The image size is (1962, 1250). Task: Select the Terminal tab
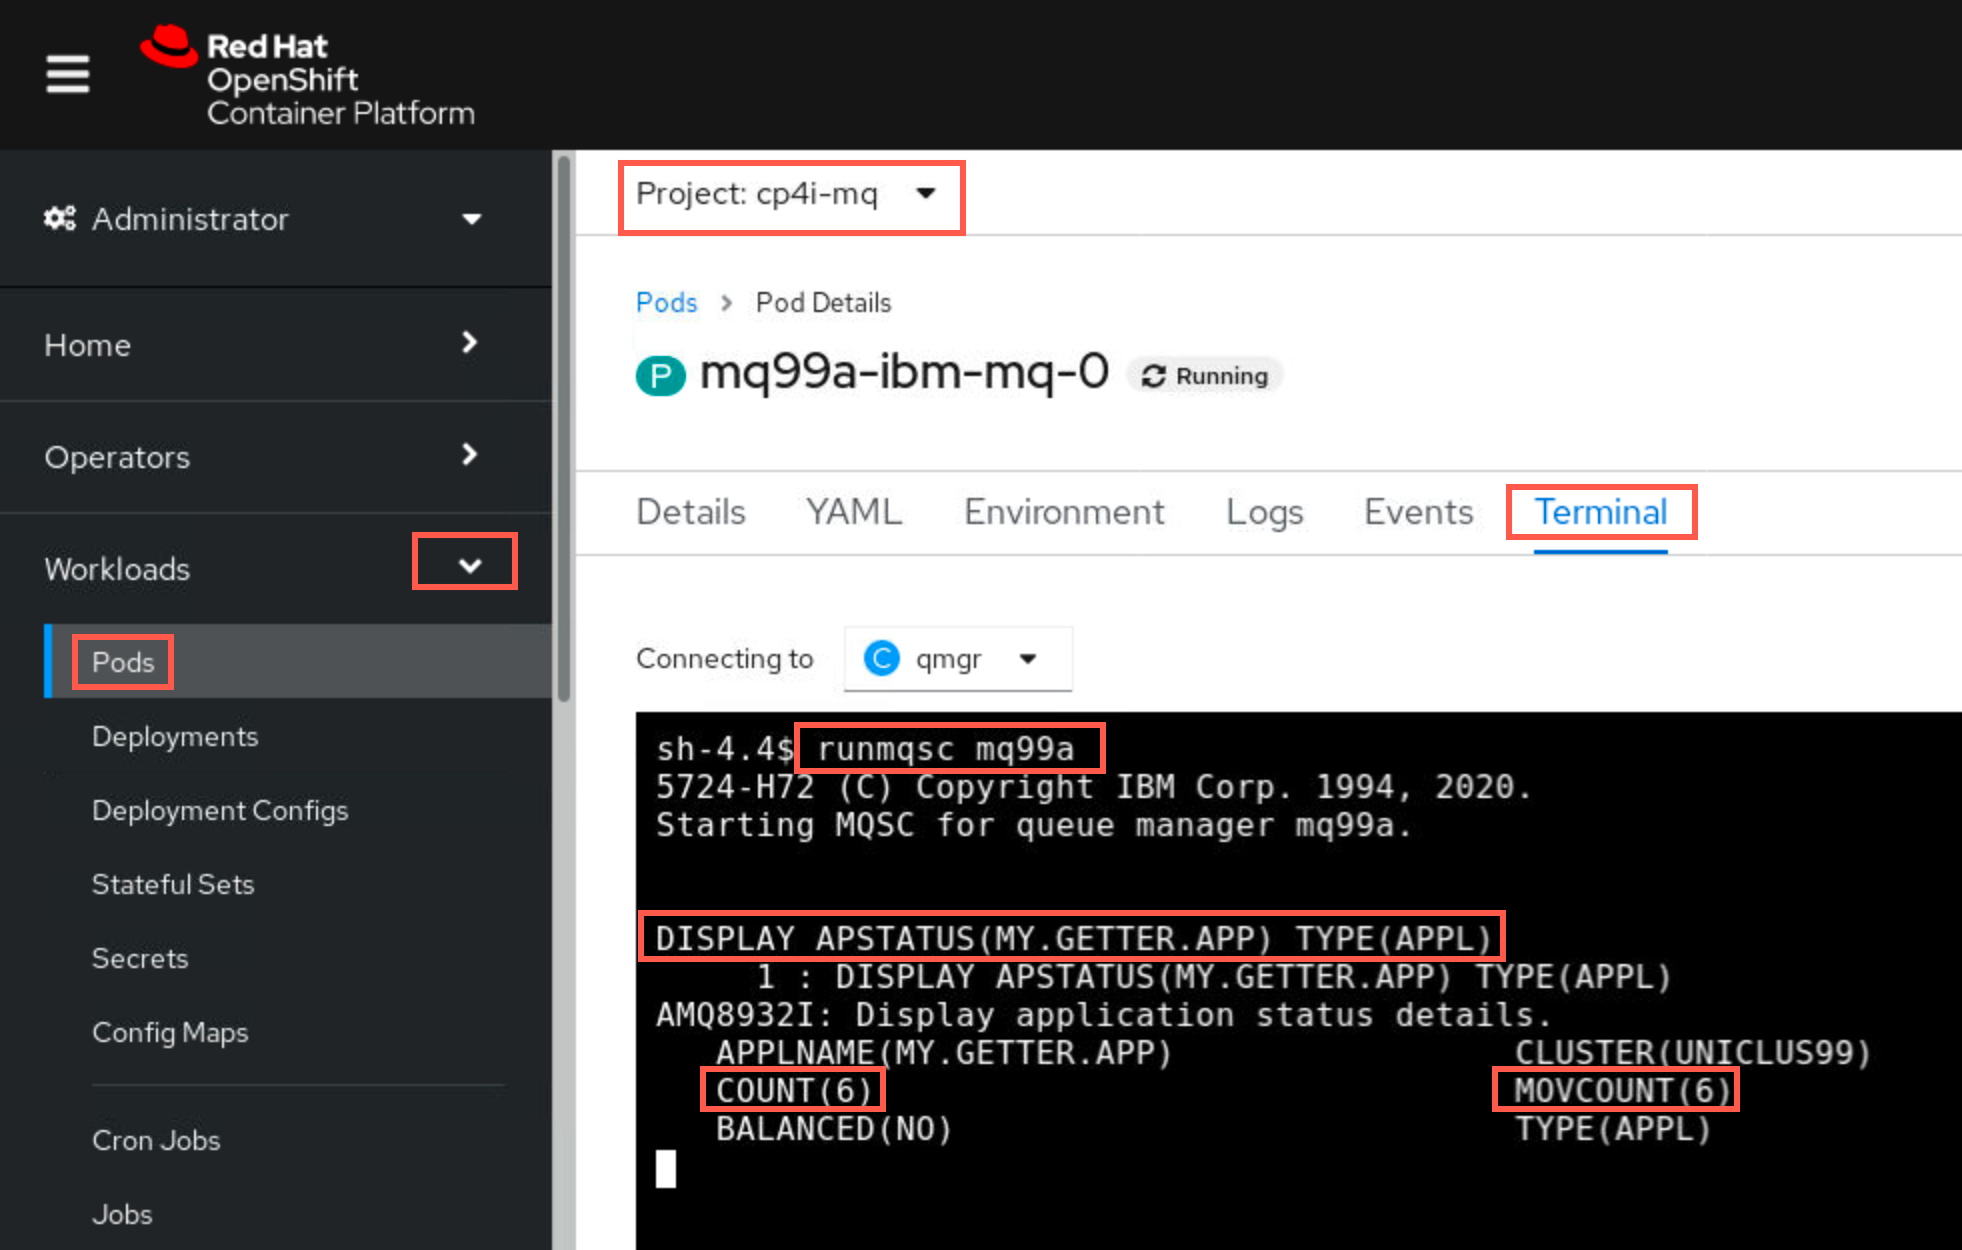[x=1600, y=512]
